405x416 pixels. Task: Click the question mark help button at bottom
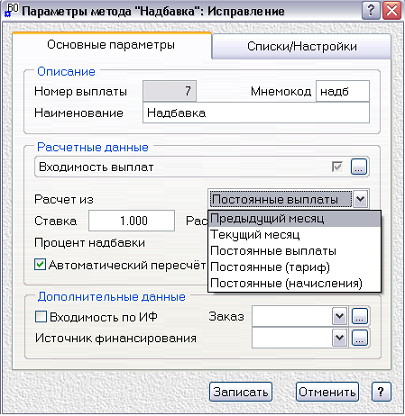(381, 392)
